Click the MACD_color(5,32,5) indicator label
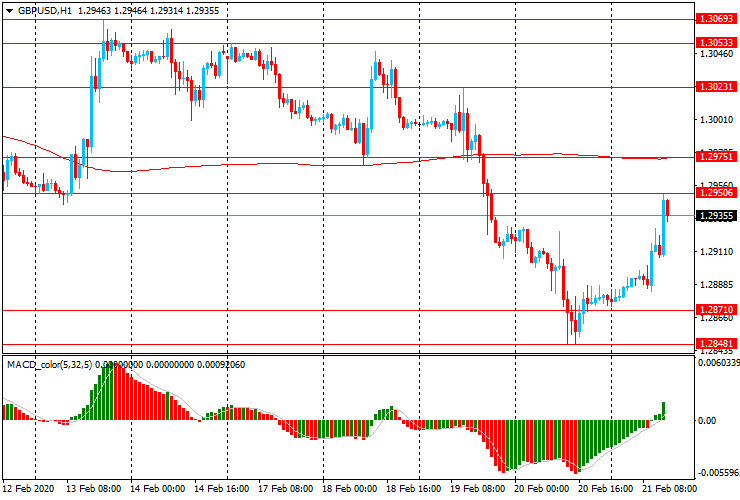The image size is (740, 500). coord(50,364)
